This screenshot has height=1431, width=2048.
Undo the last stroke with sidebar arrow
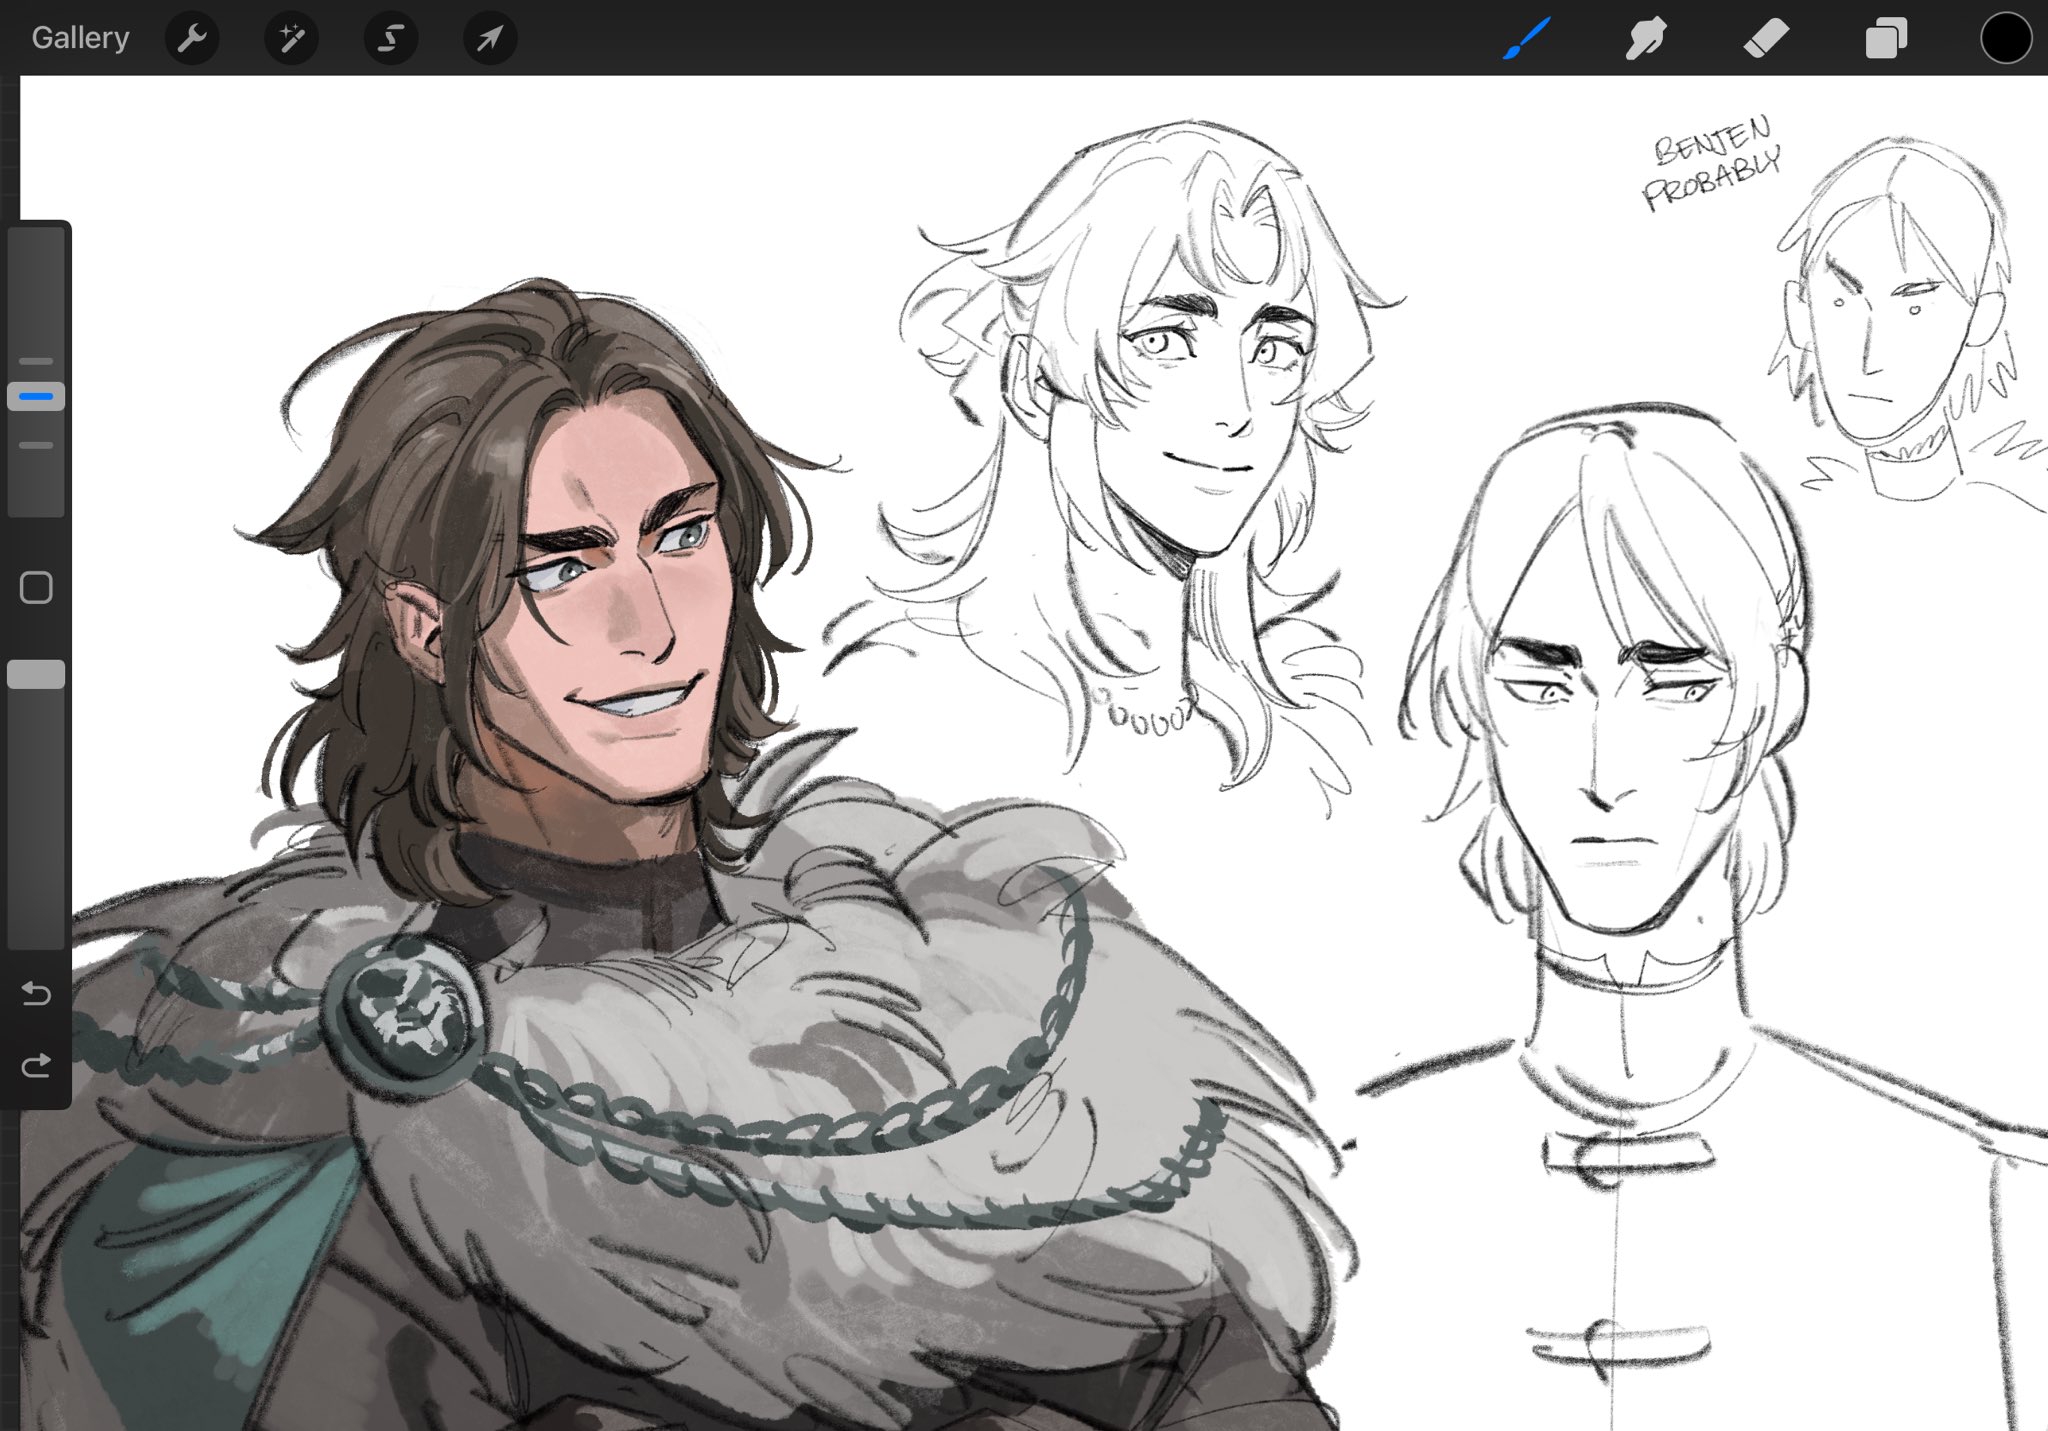pos(36,993)
